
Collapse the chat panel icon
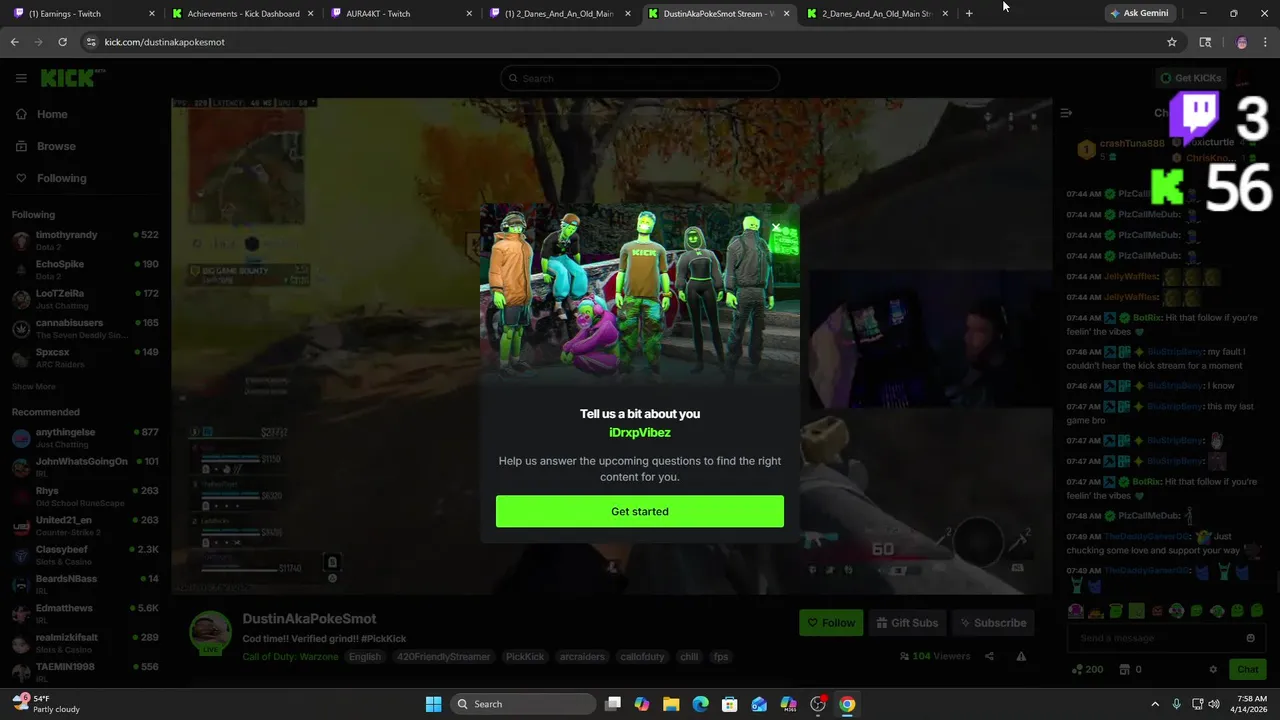click(1066, 113)
